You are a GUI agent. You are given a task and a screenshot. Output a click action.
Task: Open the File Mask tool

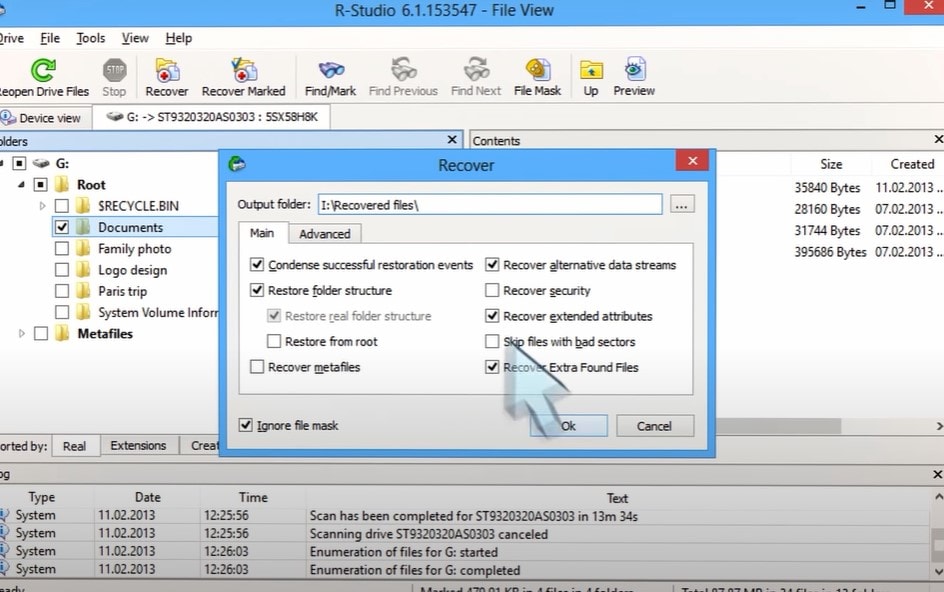pyautogui.click(x=538, y=69)
